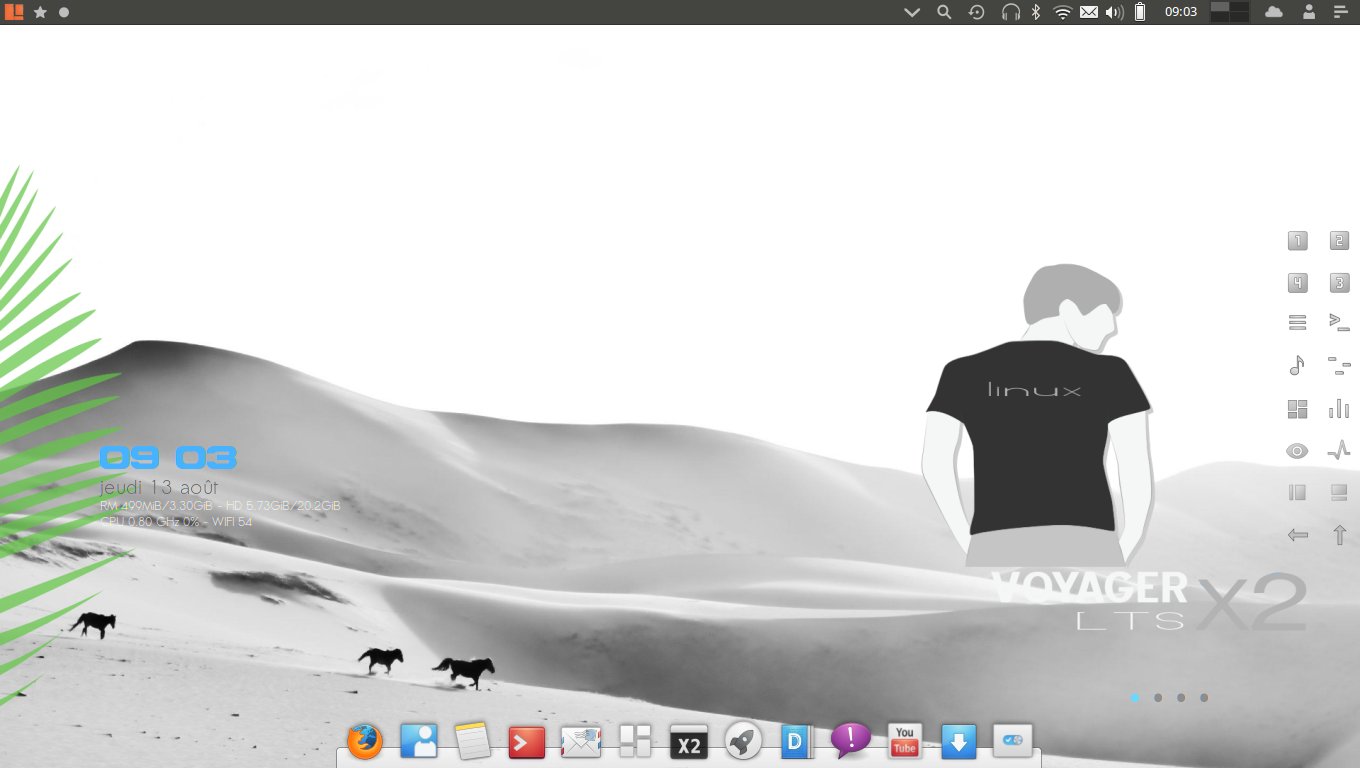Viewport: 1360px width, 768px height.
Task: Open the three-lines menu icon in side panel
Action: [1297, 323]
